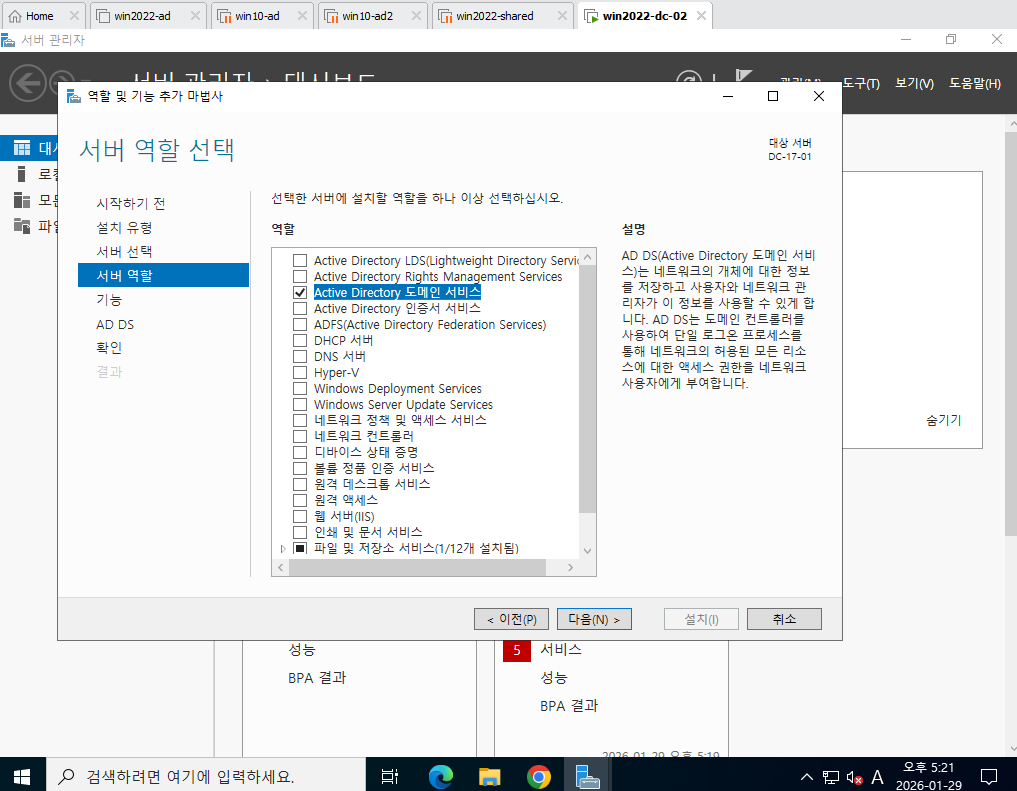Open 도구(T) menu in Server Manager
The height and width of the screenshot is (791, 1017).
click(861, 84)
